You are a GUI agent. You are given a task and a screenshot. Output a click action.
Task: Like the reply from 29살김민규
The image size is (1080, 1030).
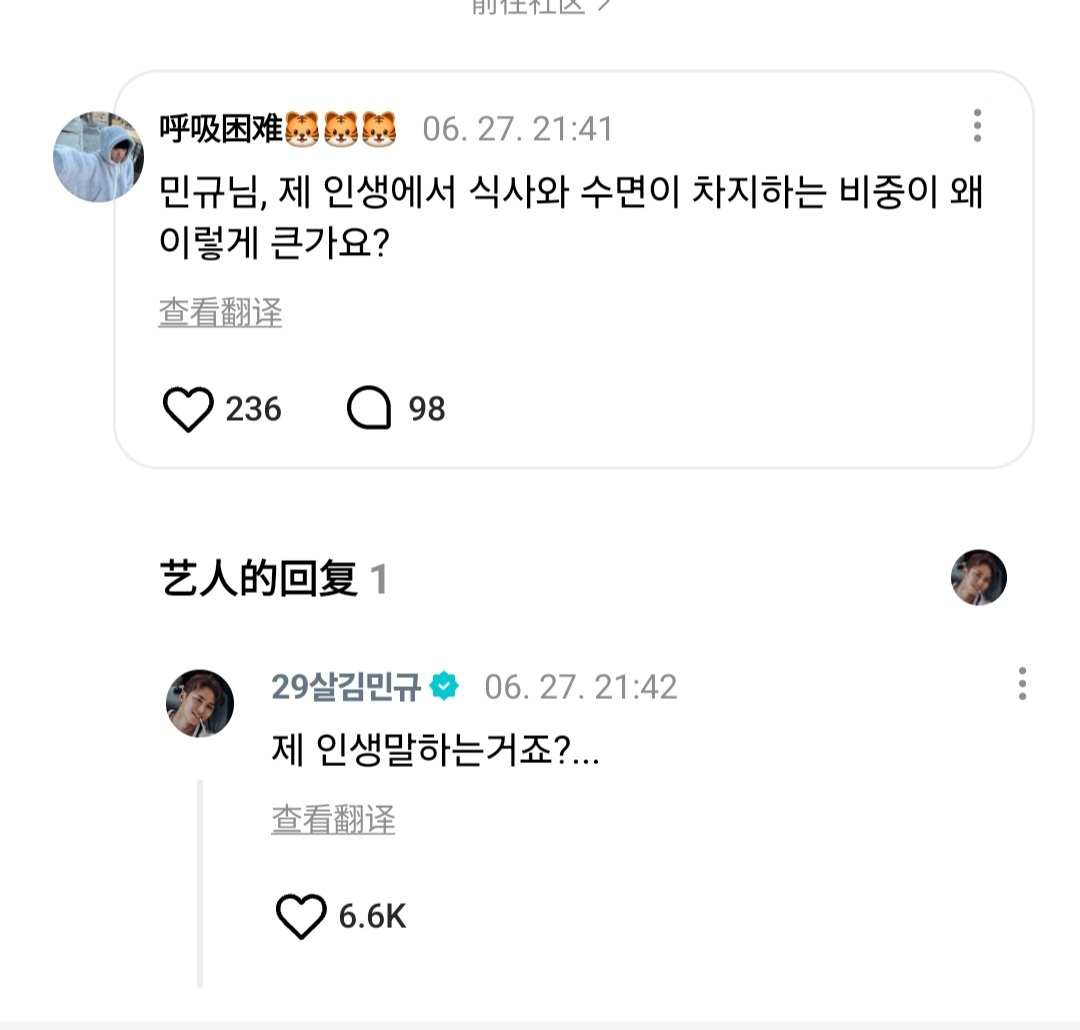301,916
